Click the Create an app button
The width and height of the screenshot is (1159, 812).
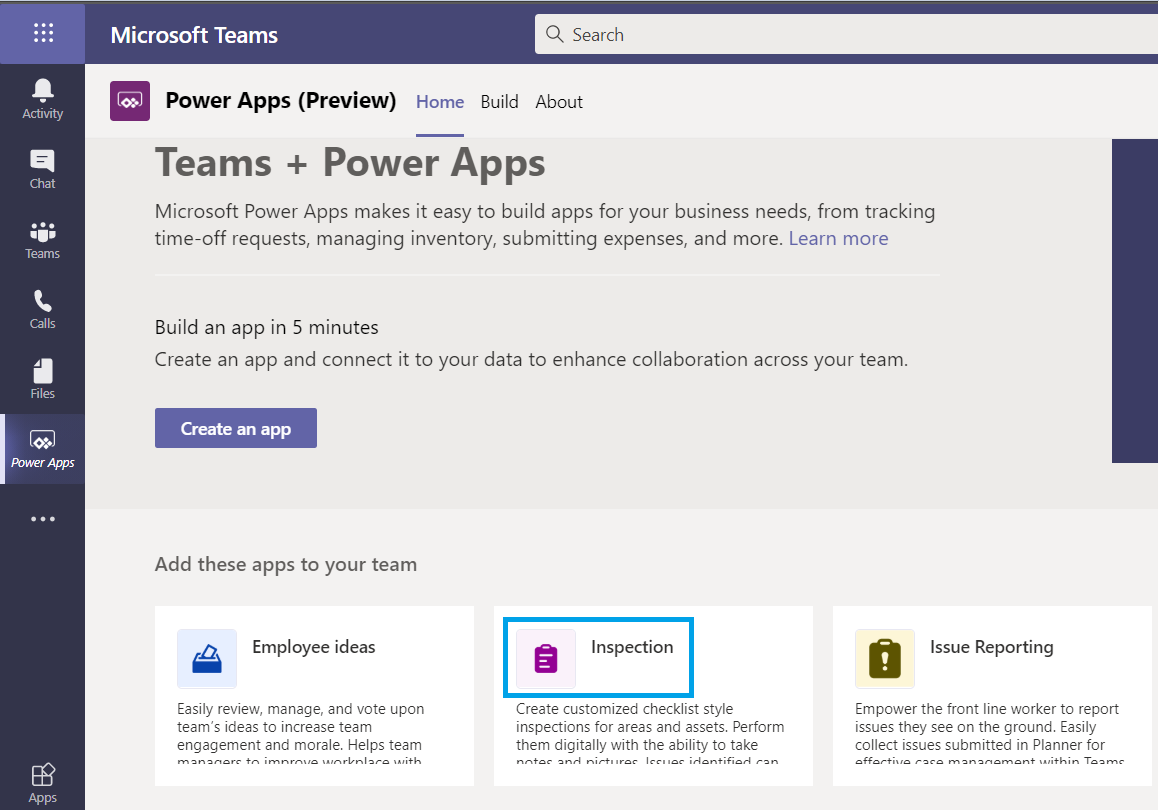tap(235, 427)
